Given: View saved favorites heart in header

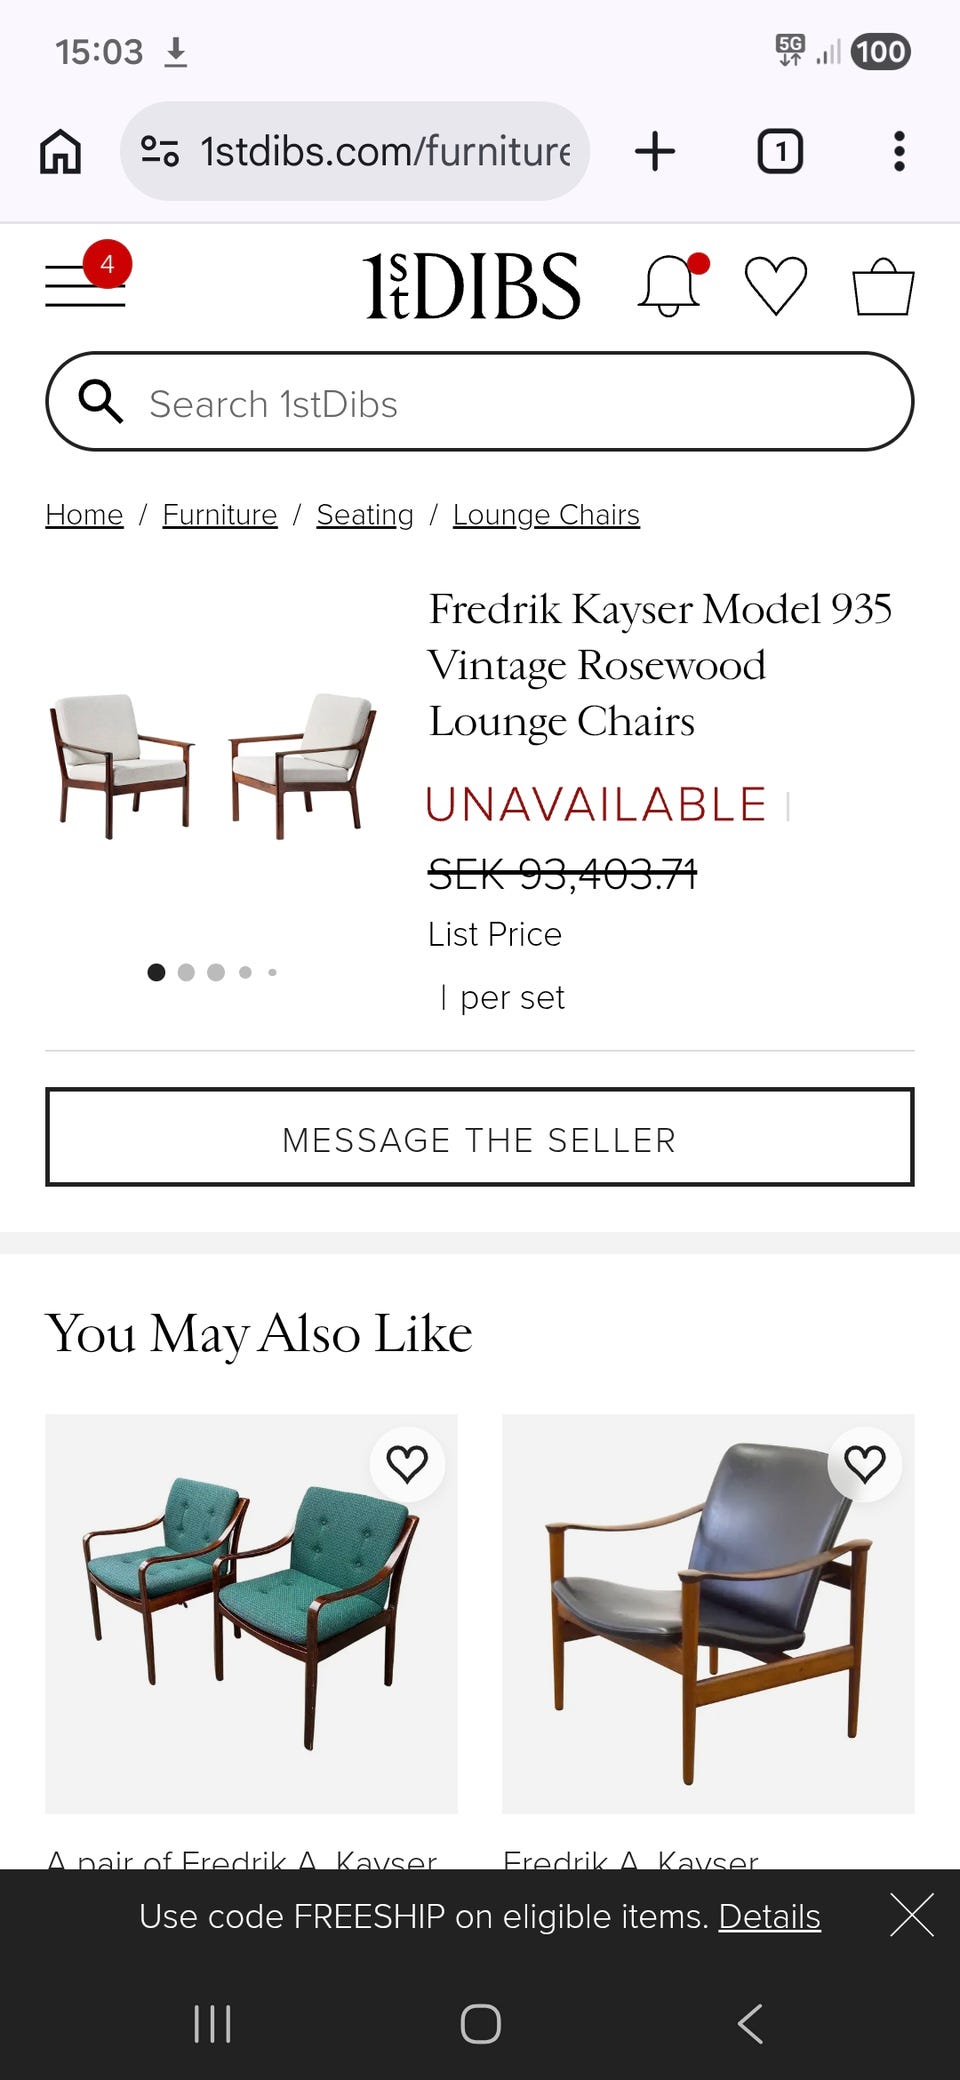Looking at the screenshot, I should [x=776, y=286].
